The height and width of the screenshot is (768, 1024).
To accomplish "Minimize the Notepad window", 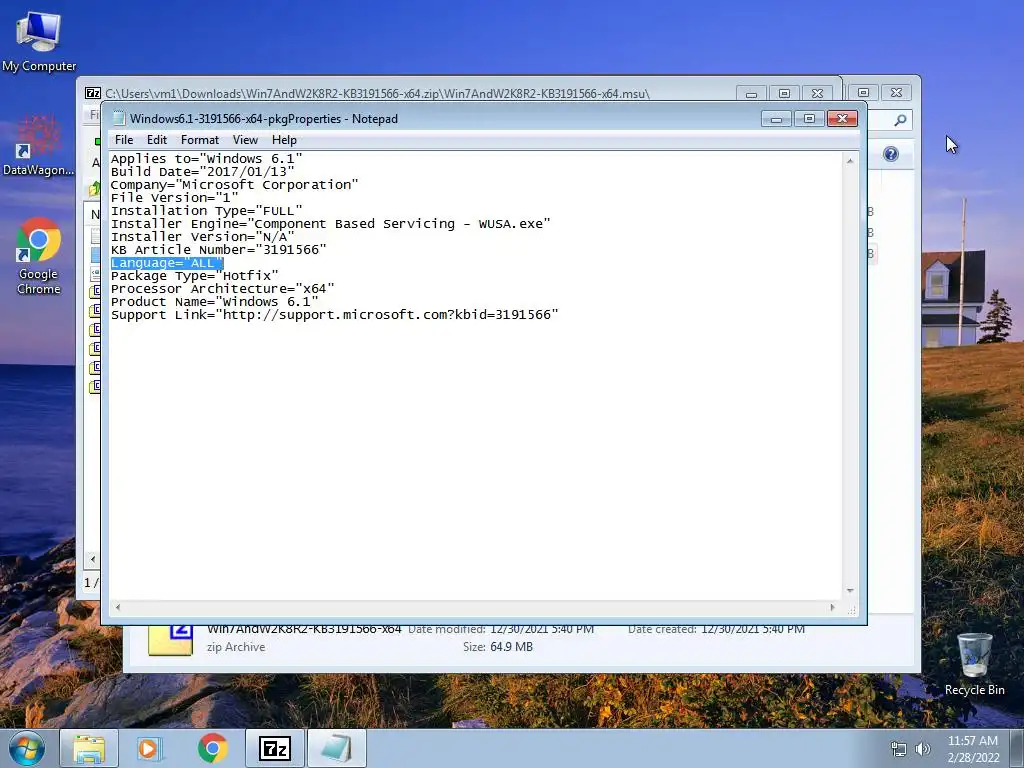I will pos(776,119).
